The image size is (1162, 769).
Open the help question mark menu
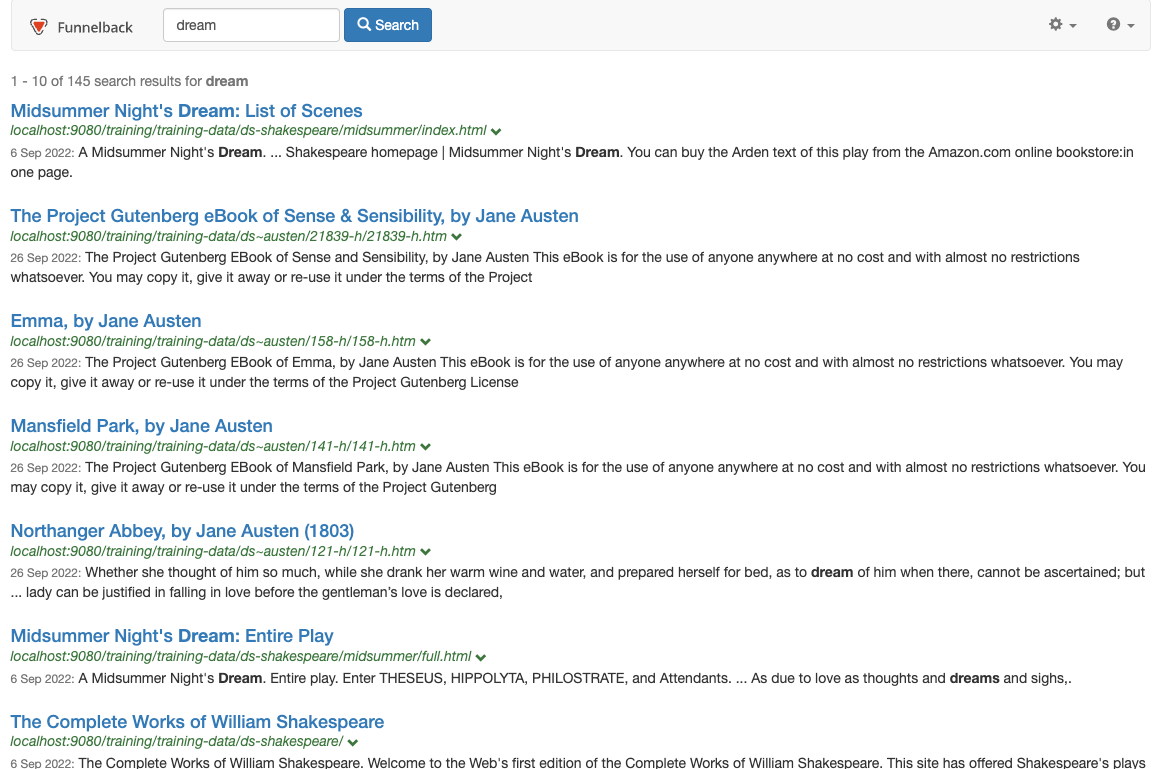pyautogui.click(x=1114, y=25)
